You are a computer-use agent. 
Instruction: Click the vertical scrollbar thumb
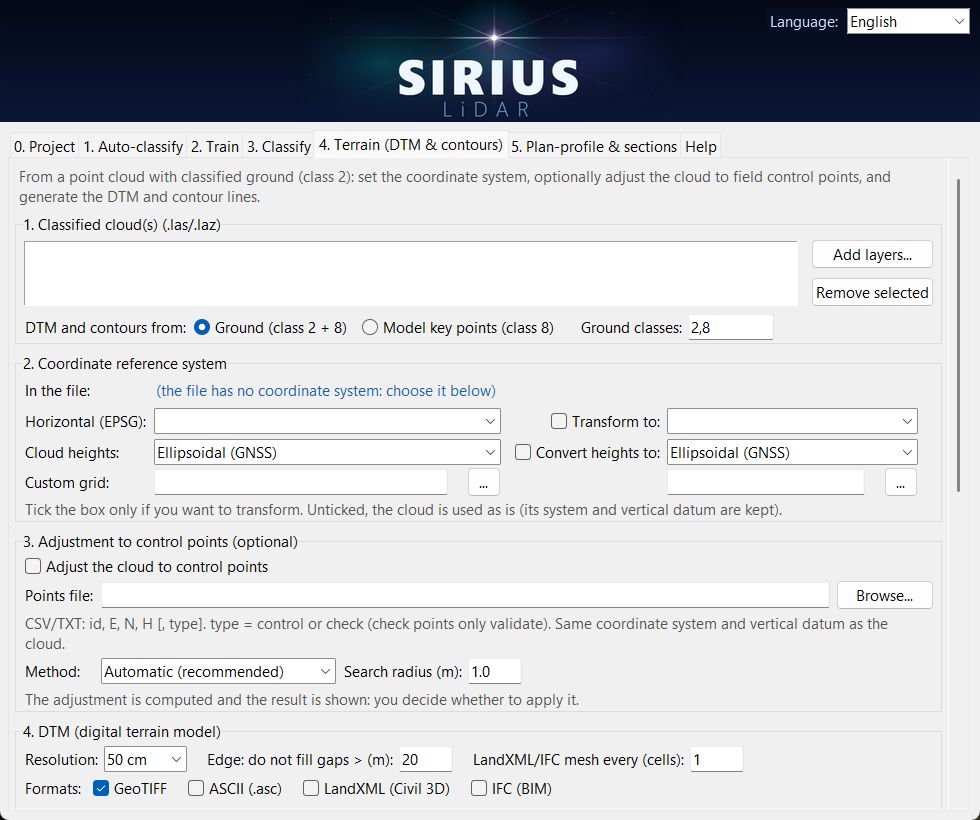point(959,336)
